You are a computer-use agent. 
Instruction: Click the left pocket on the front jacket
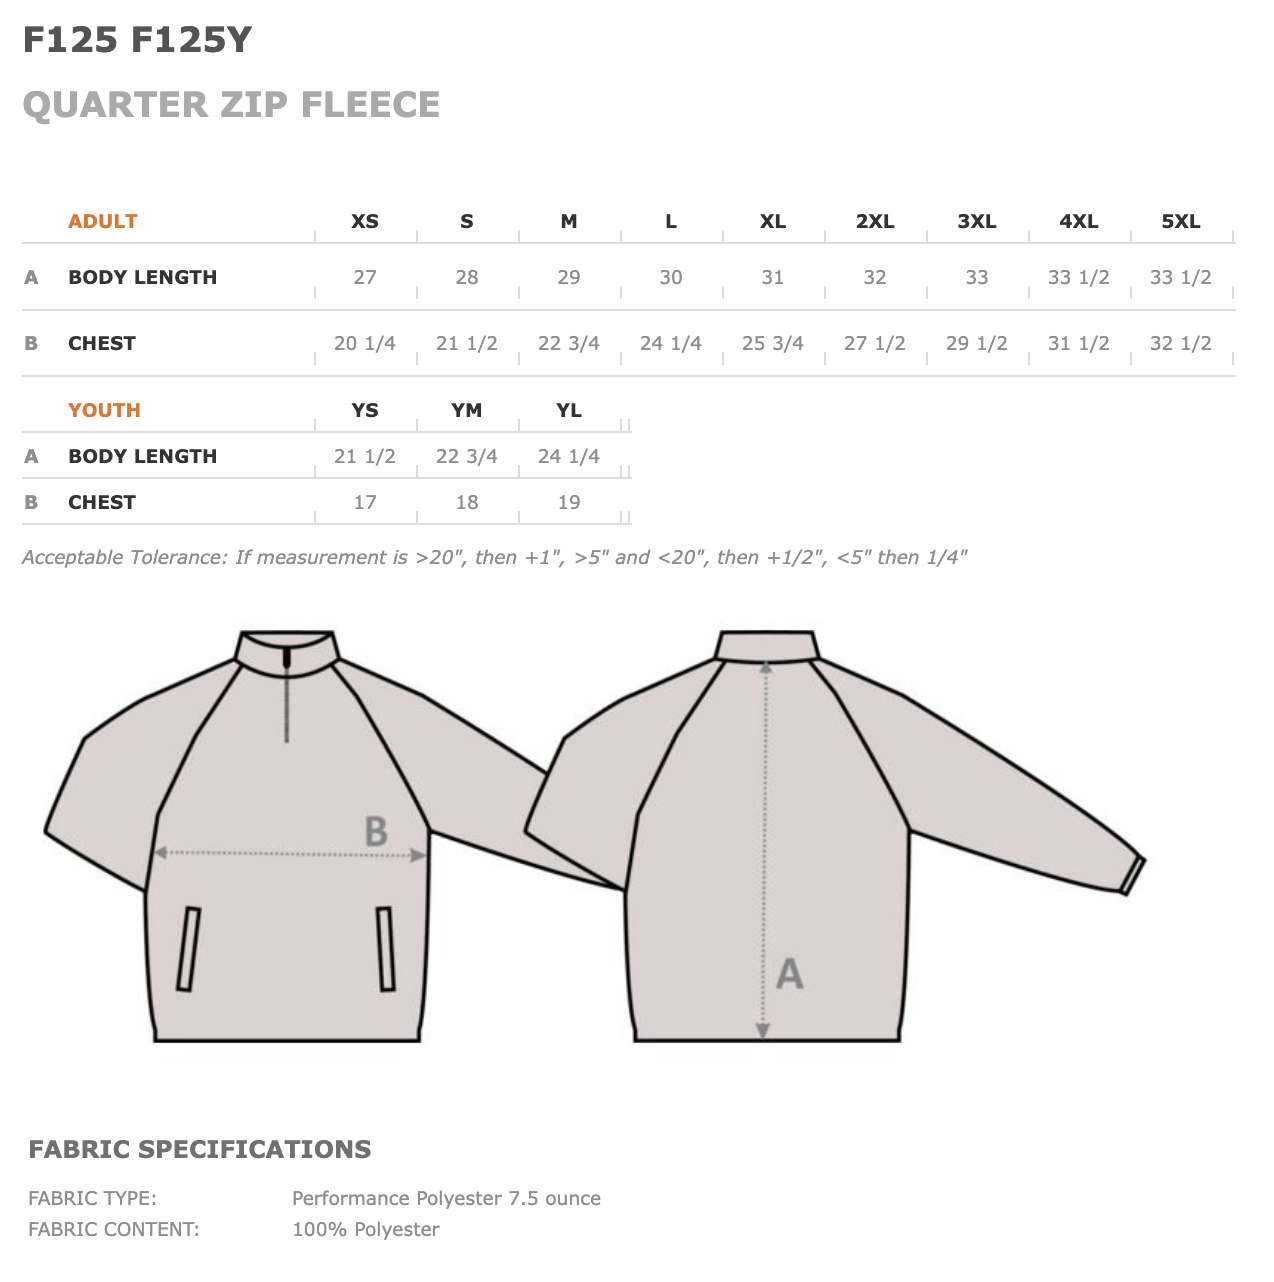(x=188, y=948)
